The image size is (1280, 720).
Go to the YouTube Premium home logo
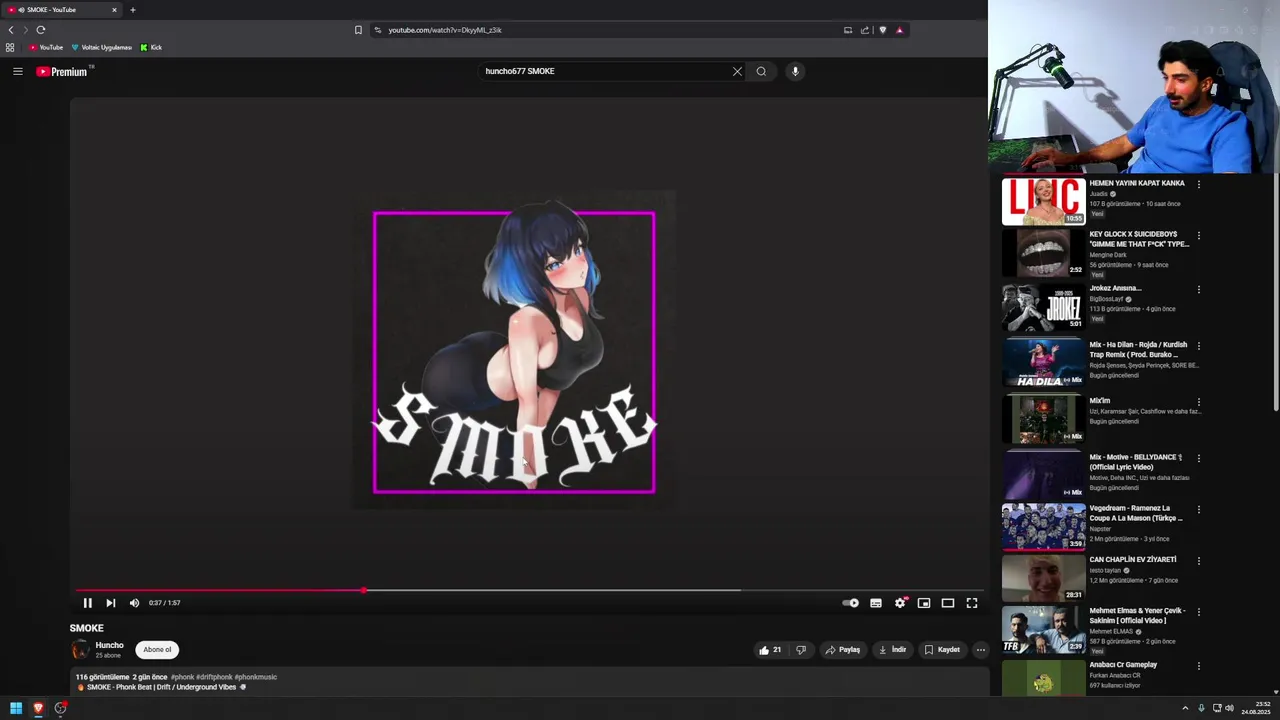coord(62,71)
